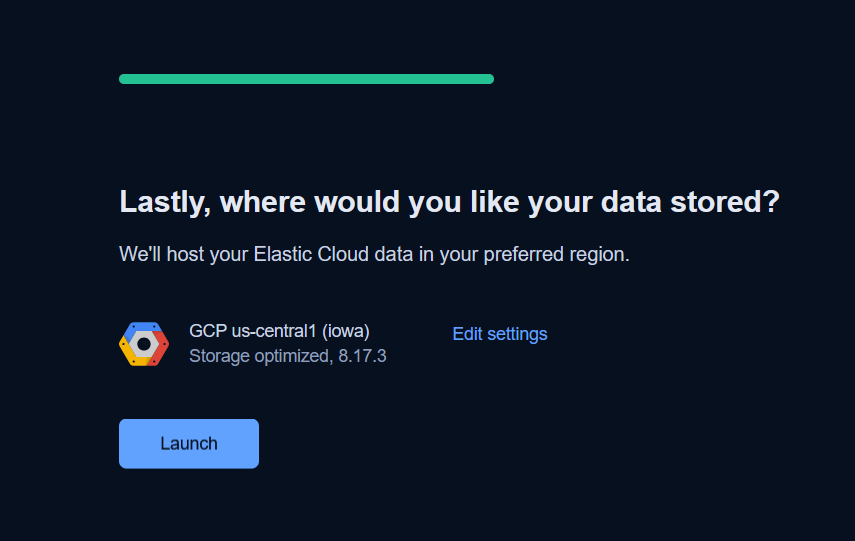Click the 'We'll host your Elastic Cloud data' subtitle
The width and height of the screenshot is (855, 541).
pos(374,254)
